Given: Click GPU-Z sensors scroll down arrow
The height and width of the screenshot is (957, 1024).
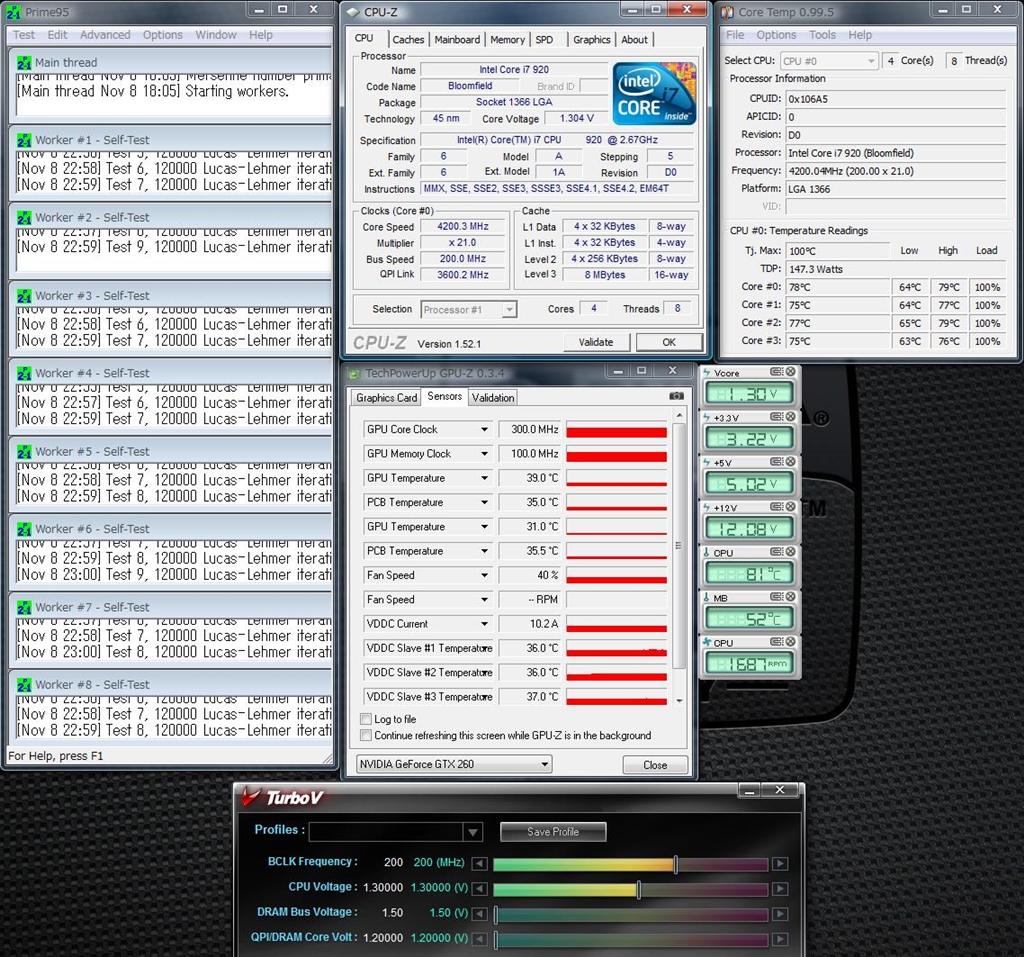Looking at the screenshot, I should click(x=679, y=701).
